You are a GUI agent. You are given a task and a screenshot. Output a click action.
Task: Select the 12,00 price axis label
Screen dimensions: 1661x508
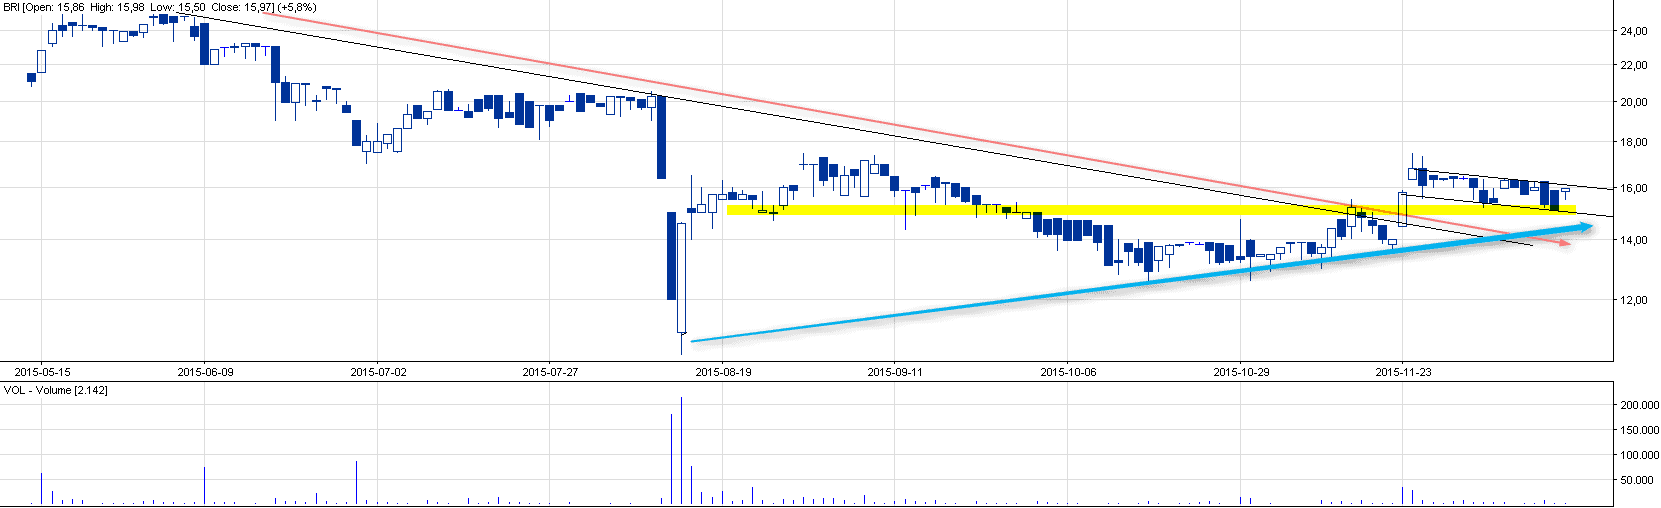point(1633,300)
